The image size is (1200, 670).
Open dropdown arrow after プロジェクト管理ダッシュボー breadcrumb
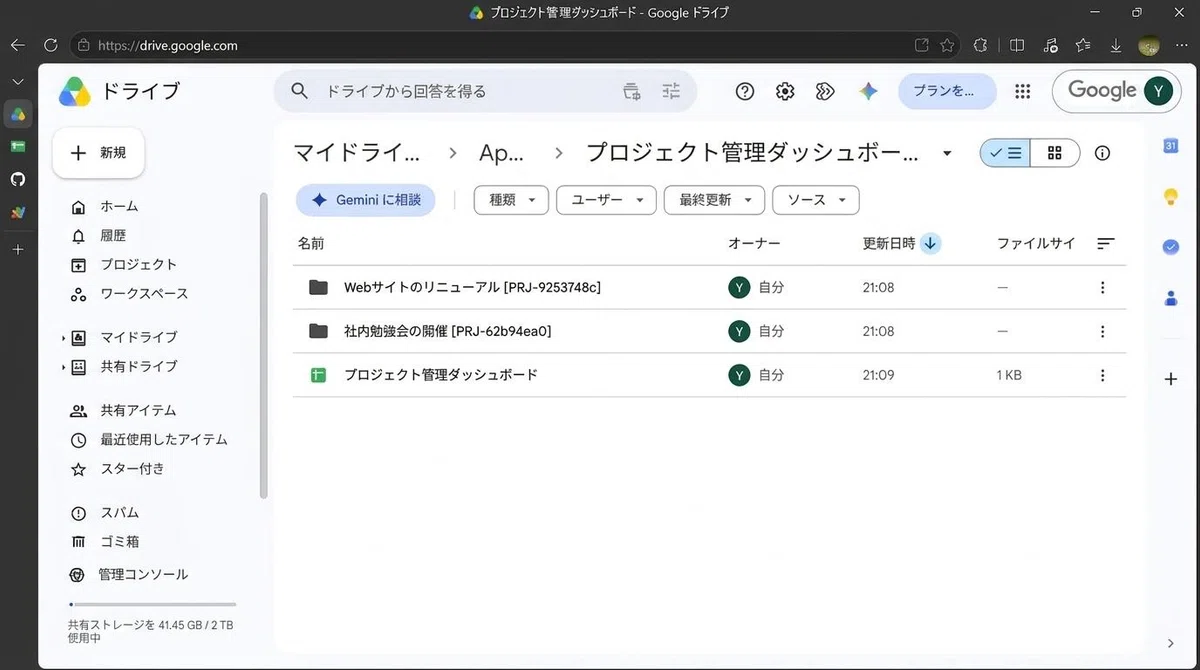[947, 153]
